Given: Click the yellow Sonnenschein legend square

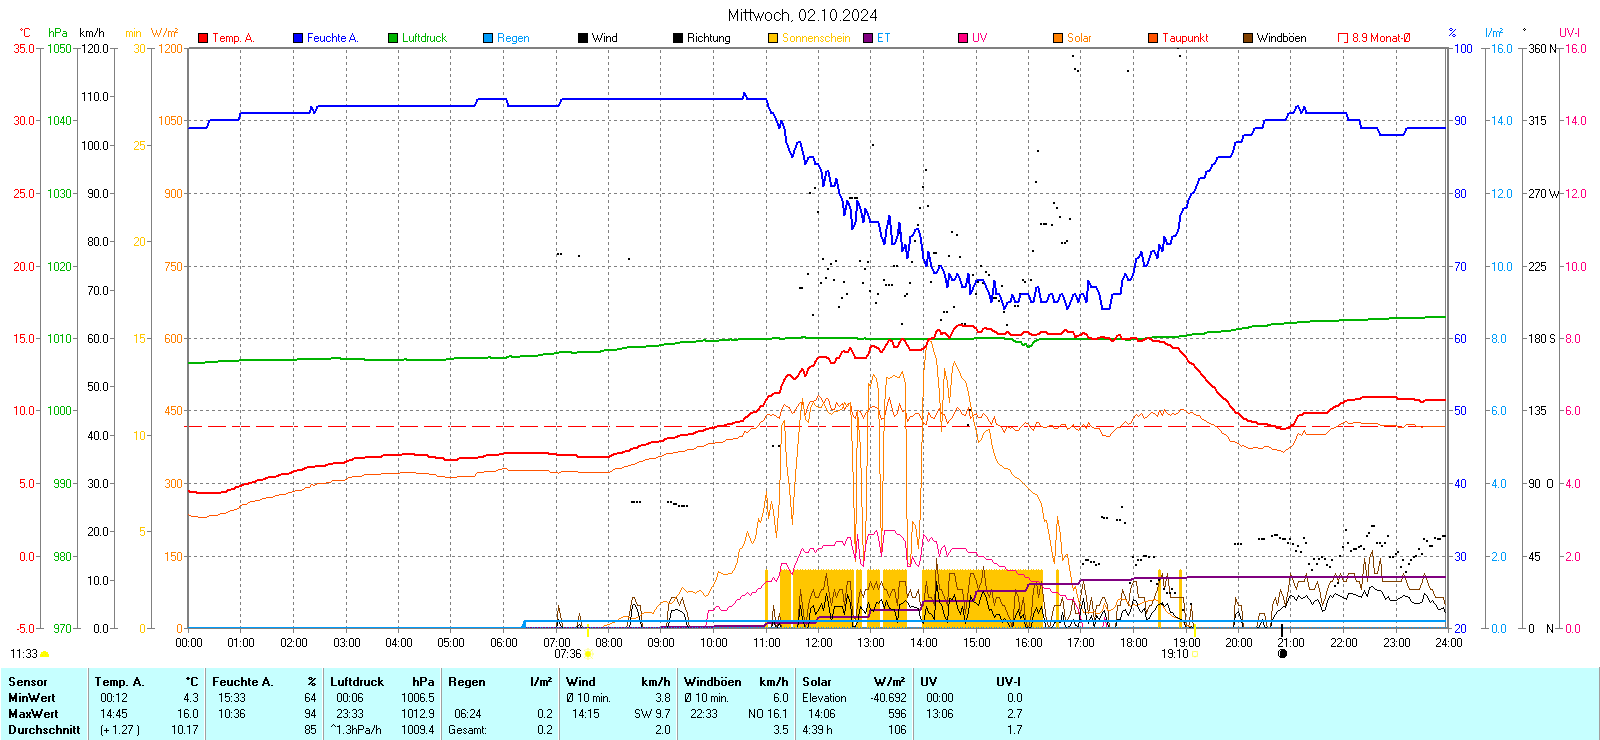Looking at the screenshot, I should pos(773,38).
